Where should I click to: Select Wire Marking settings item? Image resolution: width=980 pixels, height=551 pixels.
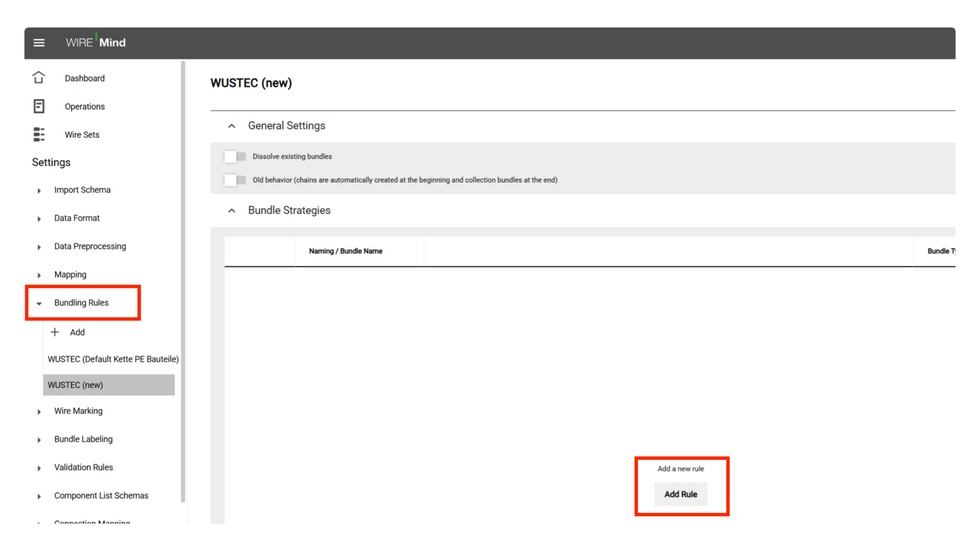[x=78, y=410]
